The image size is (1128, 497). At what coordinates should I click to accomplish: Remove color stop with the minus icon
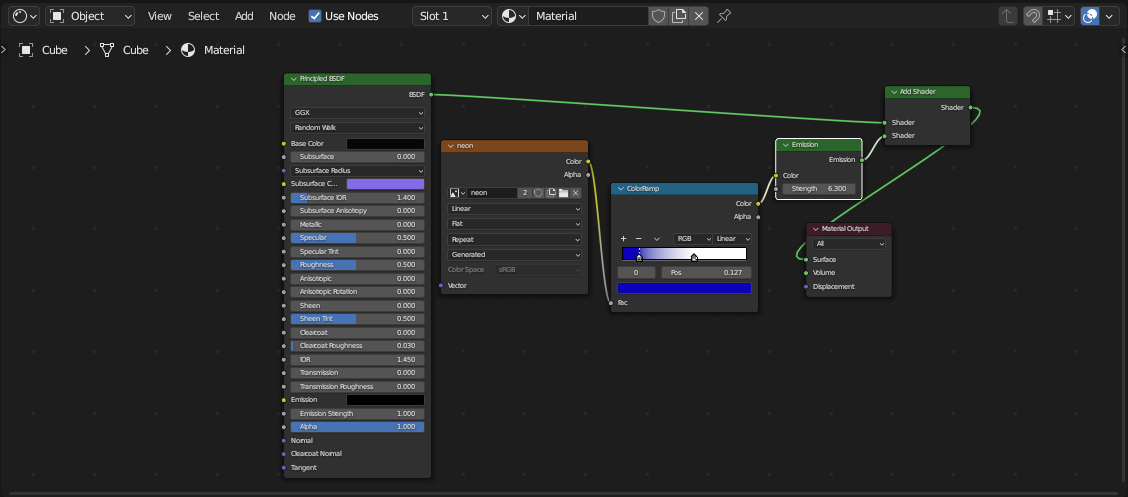tap(638, 239)
